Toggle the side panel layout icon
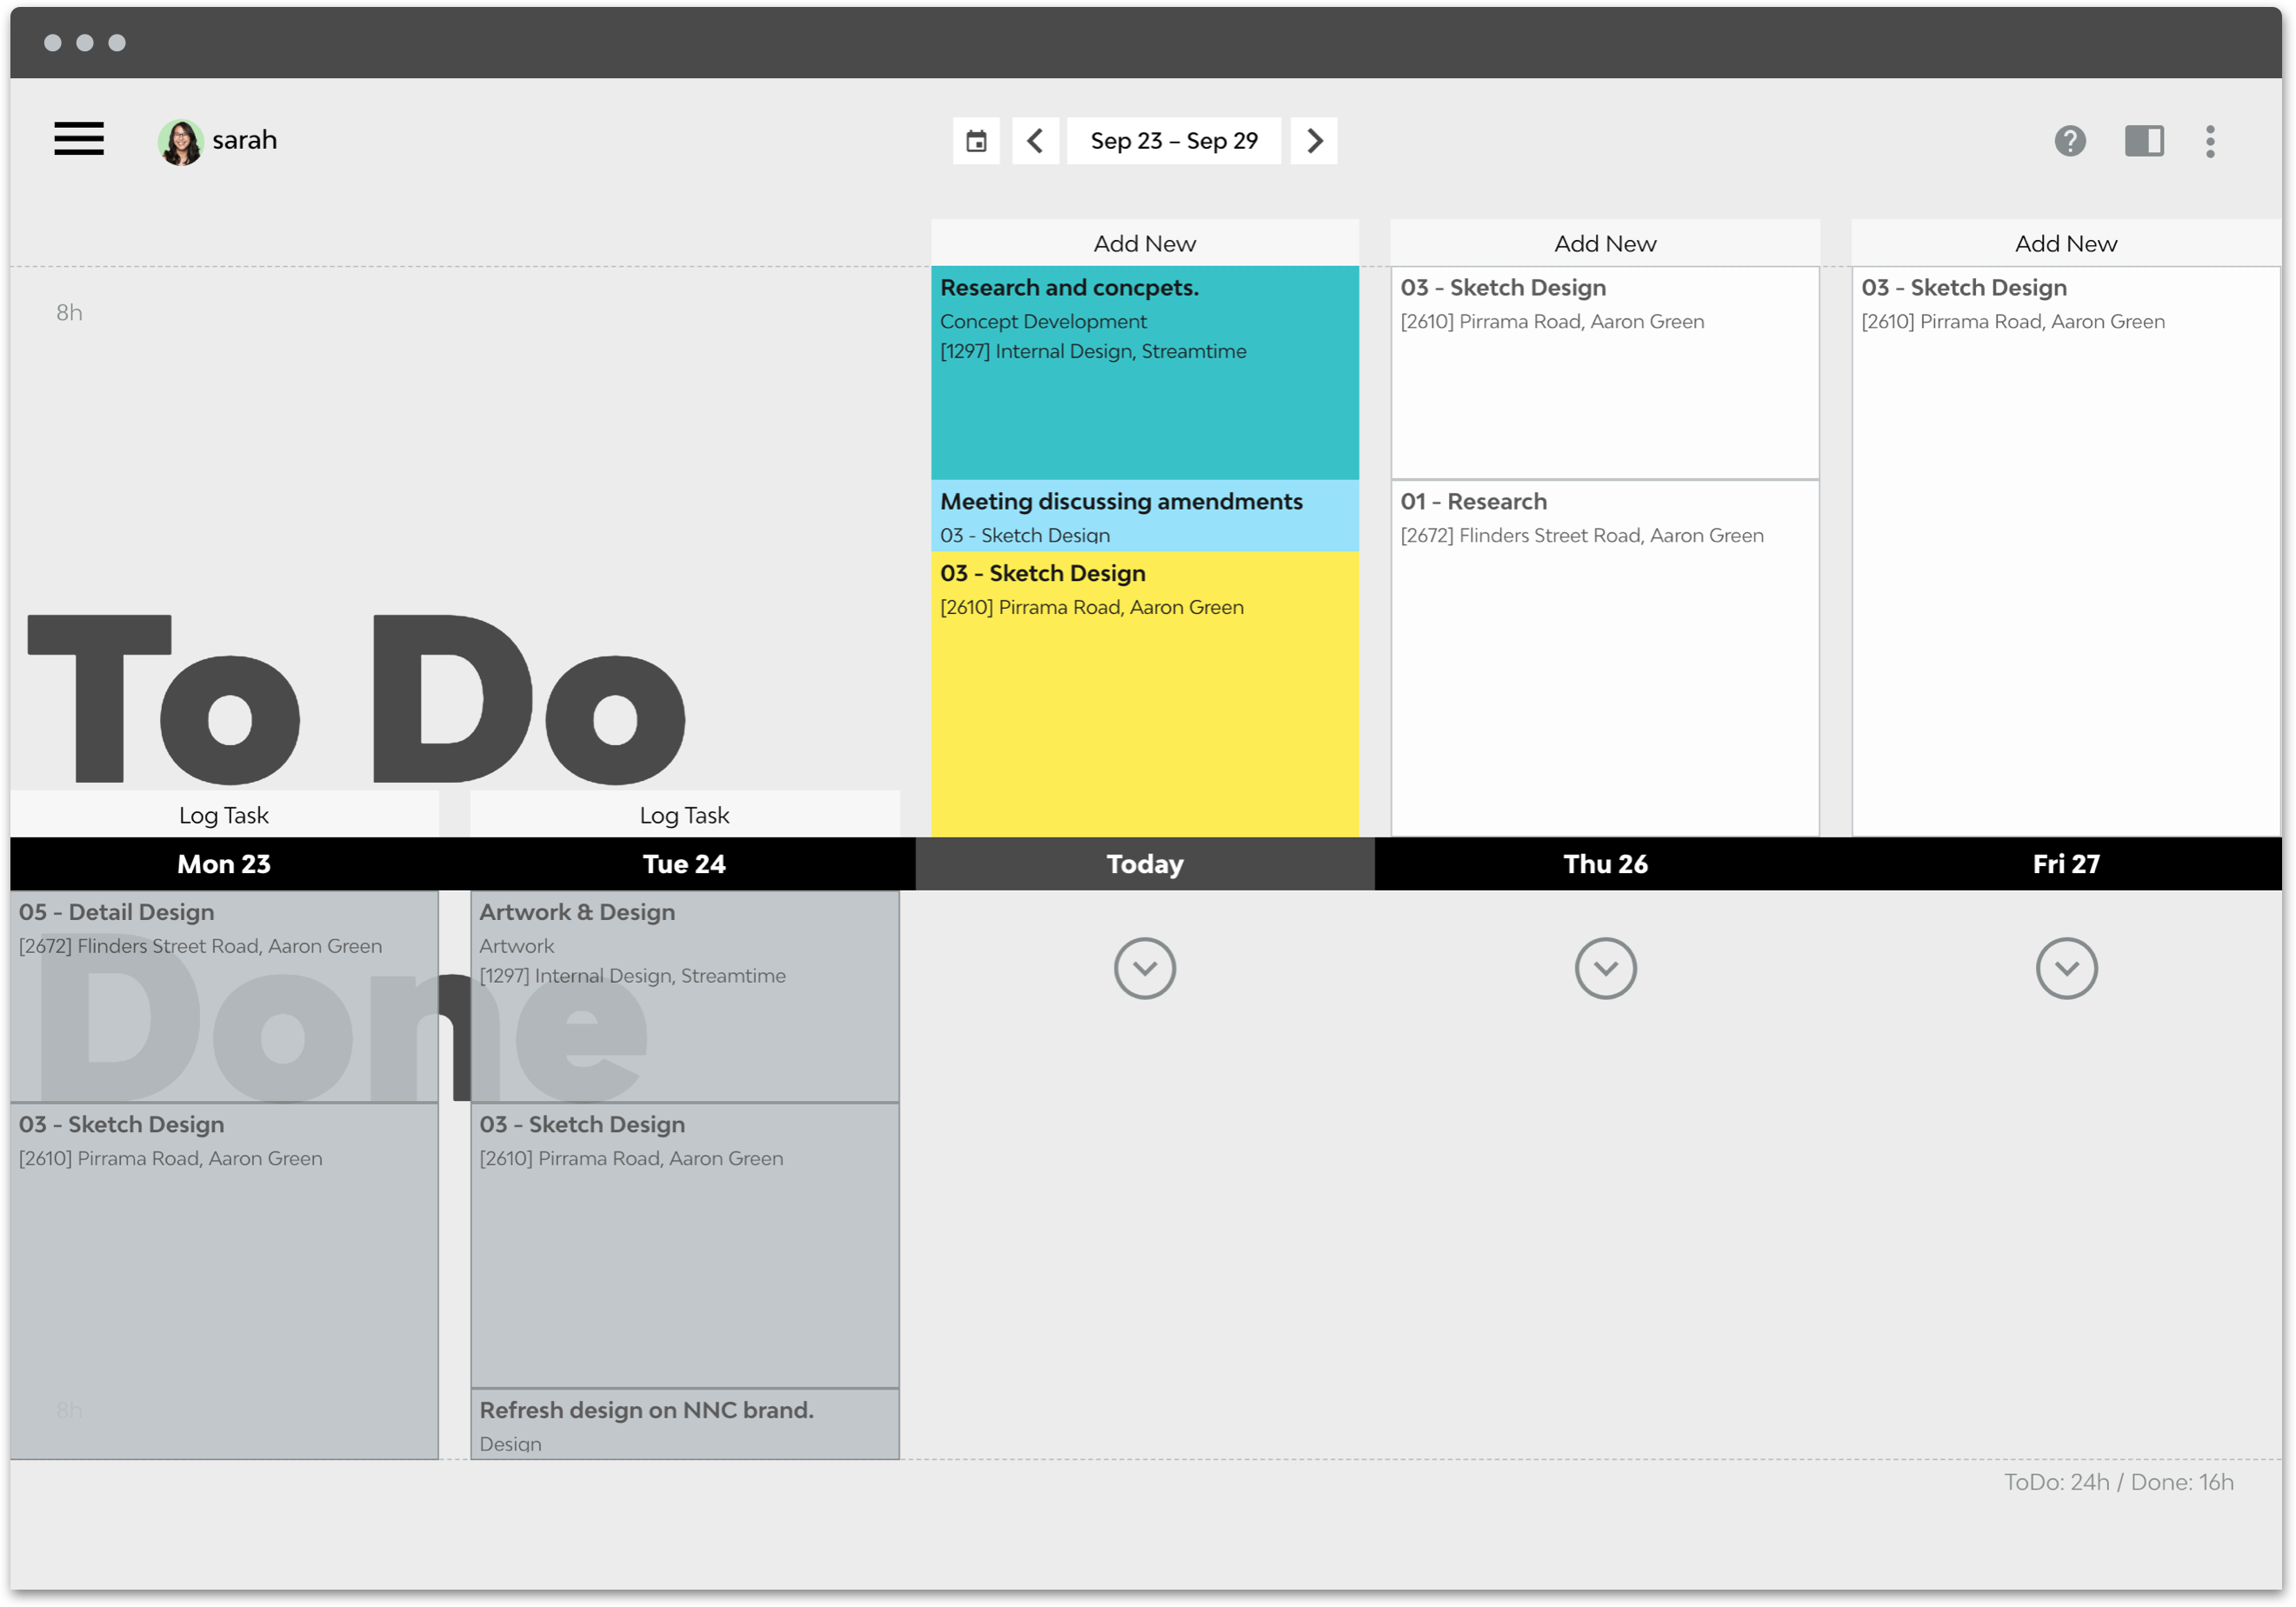Image resolution: width=2296 pixels, height=1607 pixels. pyautogui.click(x=2143, y=141)
